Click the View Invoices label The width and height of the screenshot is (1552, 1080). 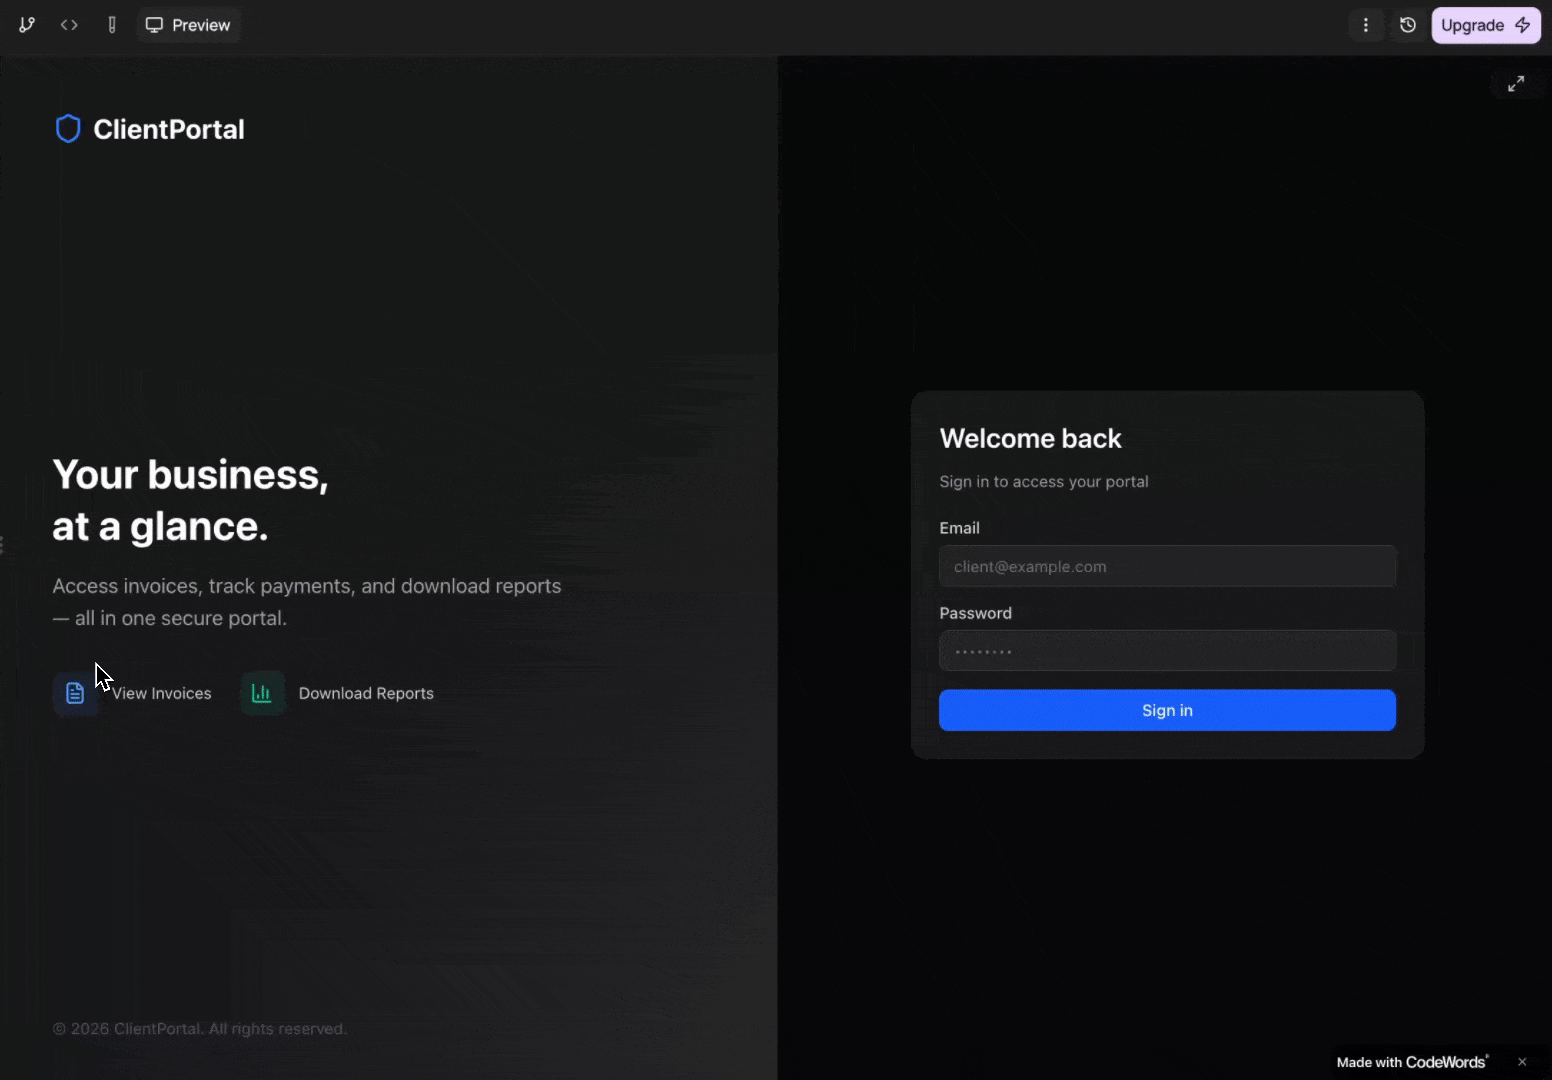162,693
